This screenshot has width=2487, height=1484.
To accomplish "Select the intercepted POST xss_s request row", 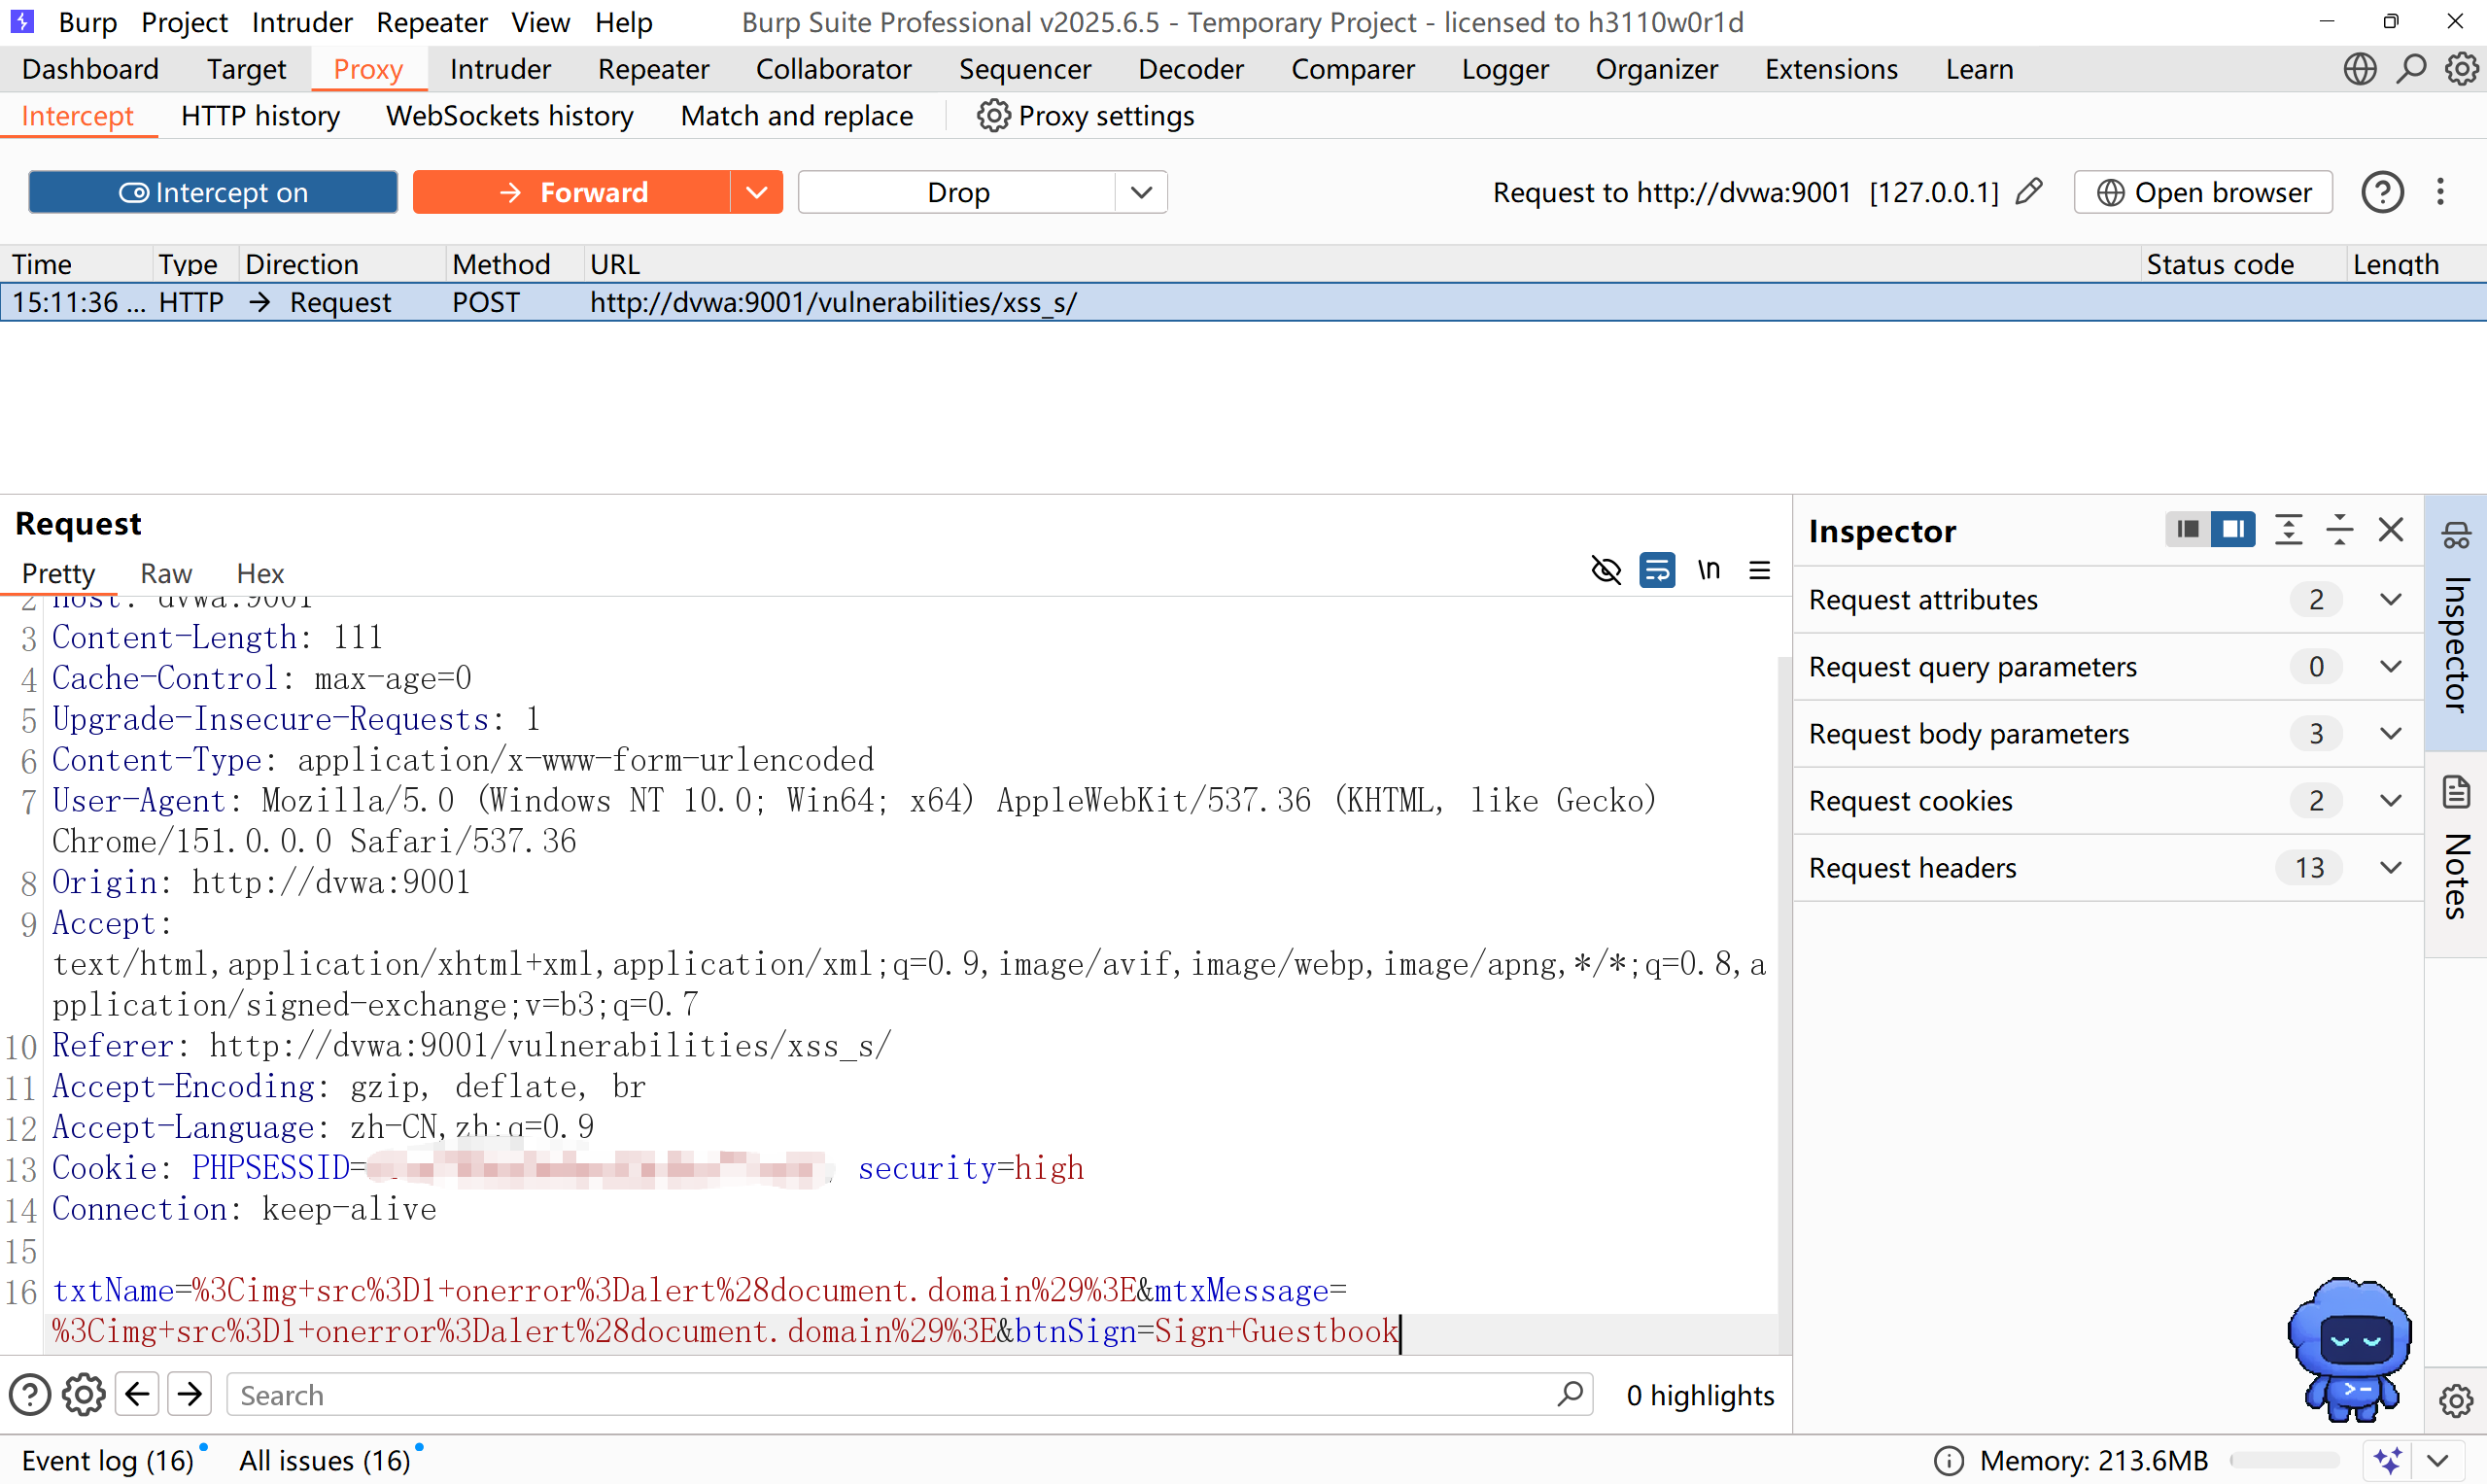I will 1243,302.
